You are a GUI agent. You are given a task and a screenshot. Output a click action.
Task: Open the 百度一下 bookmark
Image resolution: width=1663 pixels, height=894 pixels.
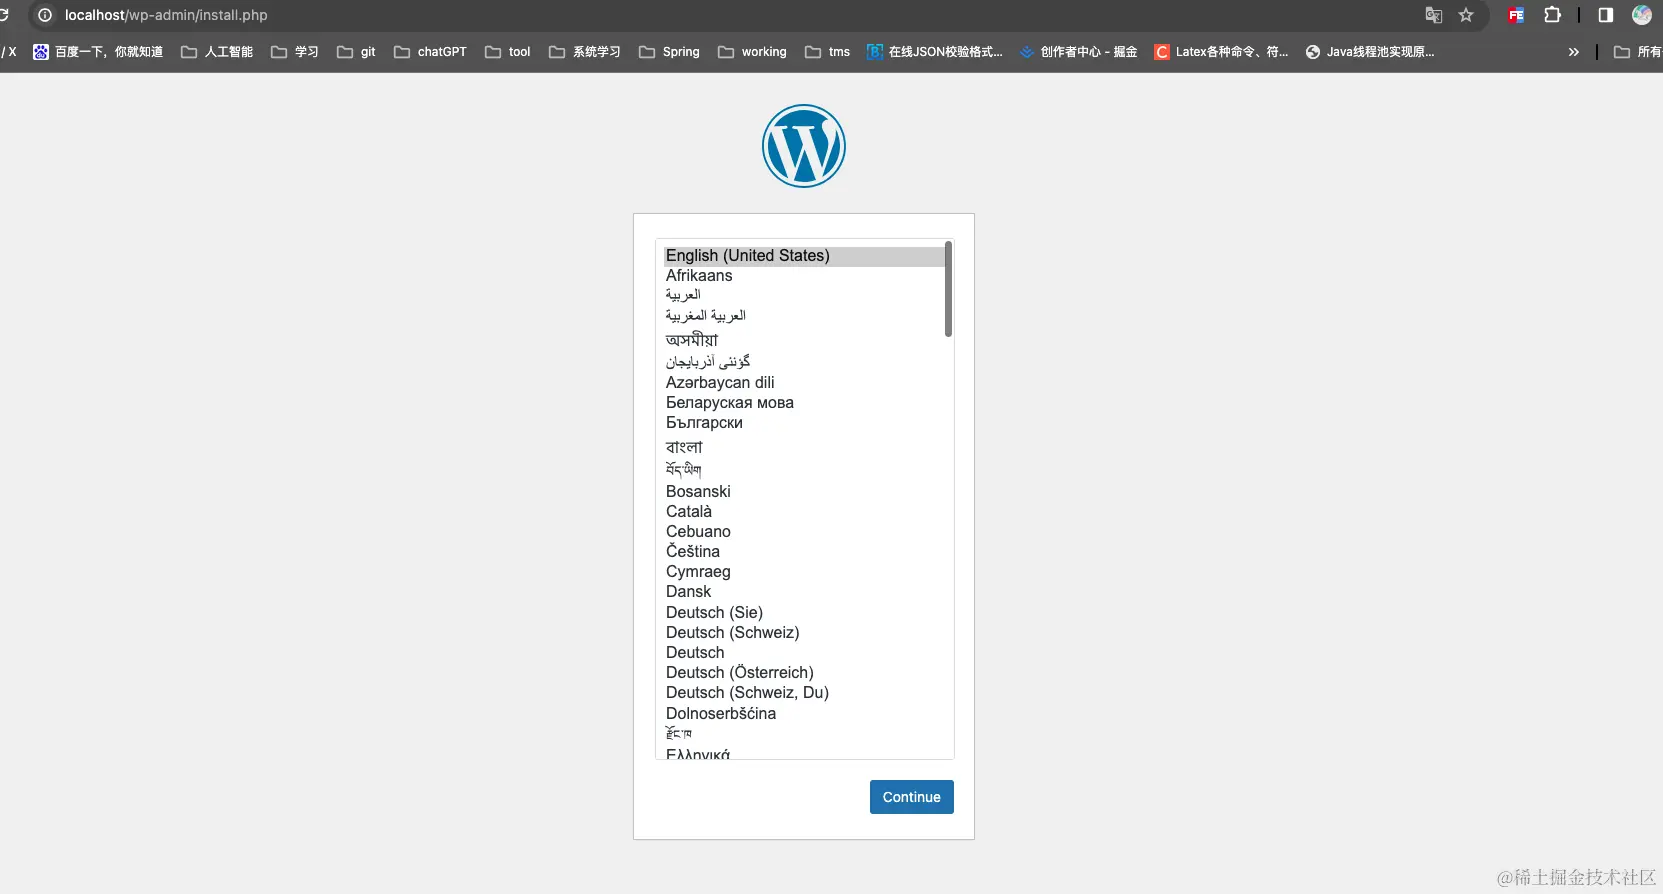(x=98, y=52)
